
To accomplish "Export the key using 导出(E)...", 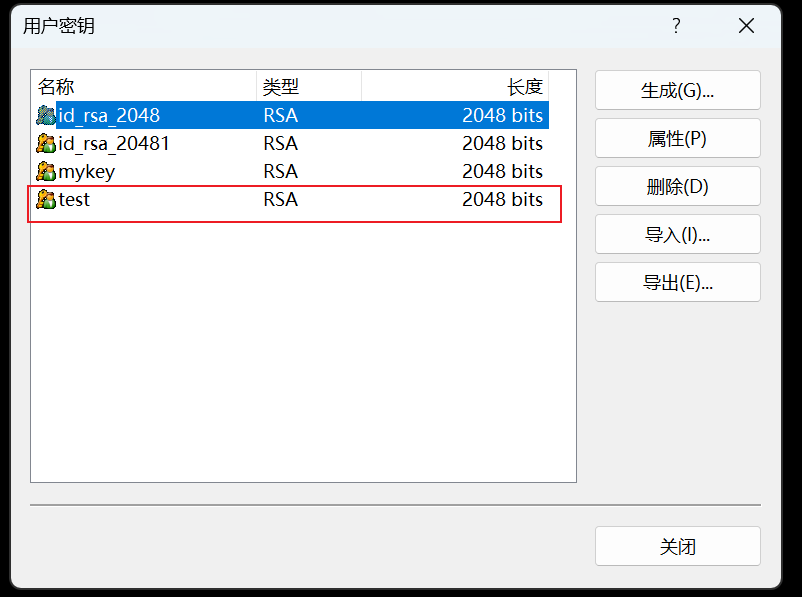I will pyautogui.click(x=677, y=282).
